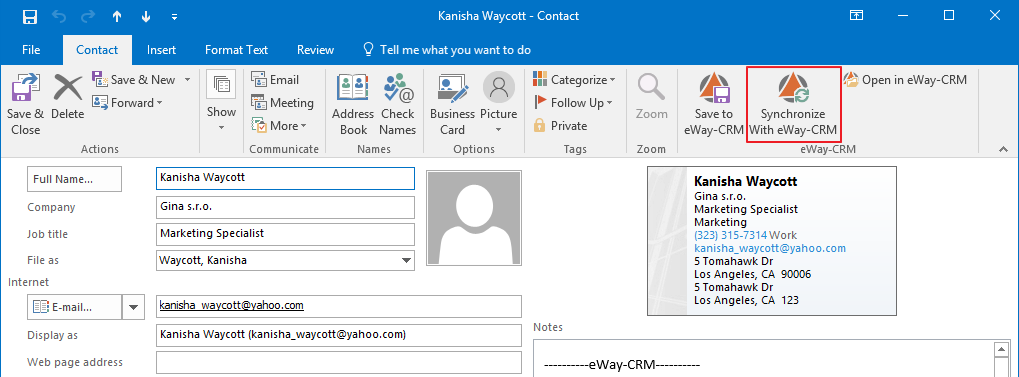This screenshot has width=1019, height=377.
Task: Click Save & New
Action: click(135, 80)
